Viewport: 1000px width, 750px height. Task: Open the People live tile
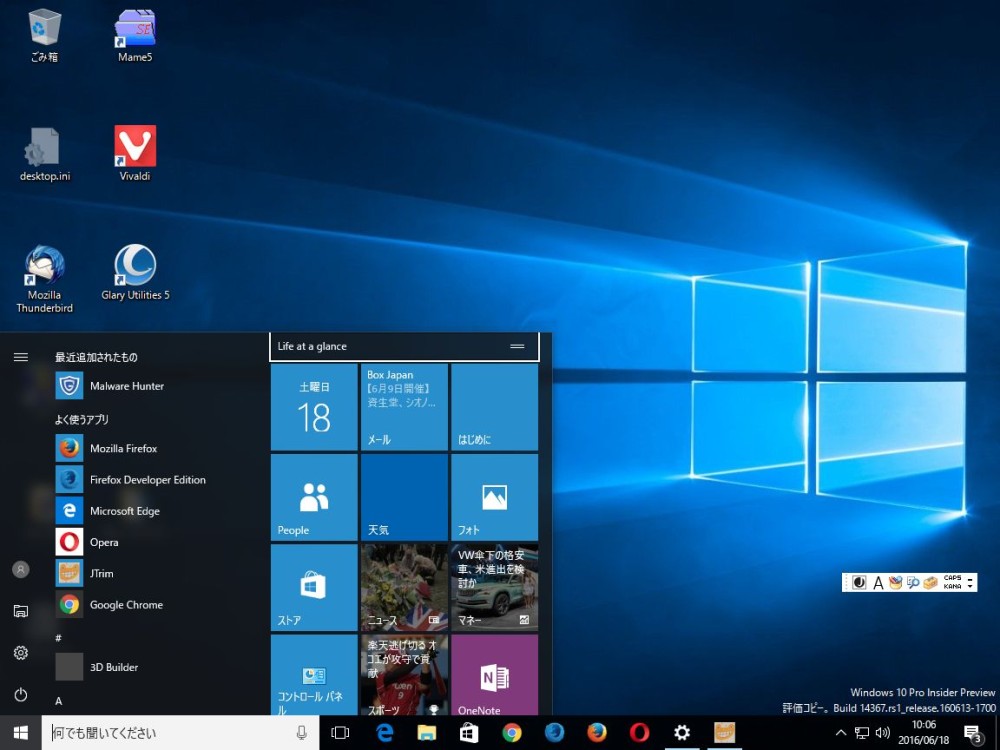(x=314, y=497)
